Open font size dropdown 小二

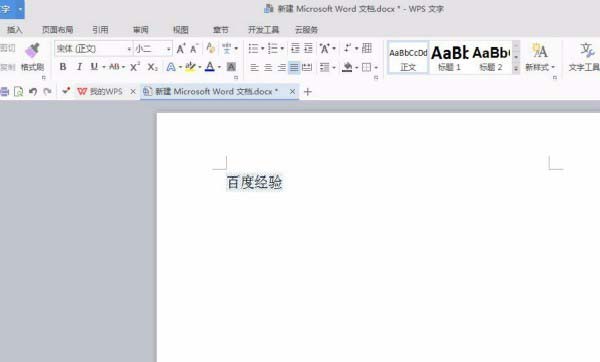tap(168, 49)
